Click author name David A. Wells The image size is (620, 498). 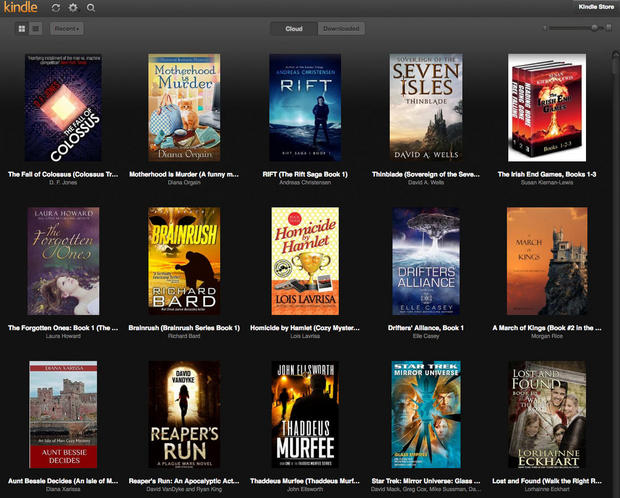(426, 182)
